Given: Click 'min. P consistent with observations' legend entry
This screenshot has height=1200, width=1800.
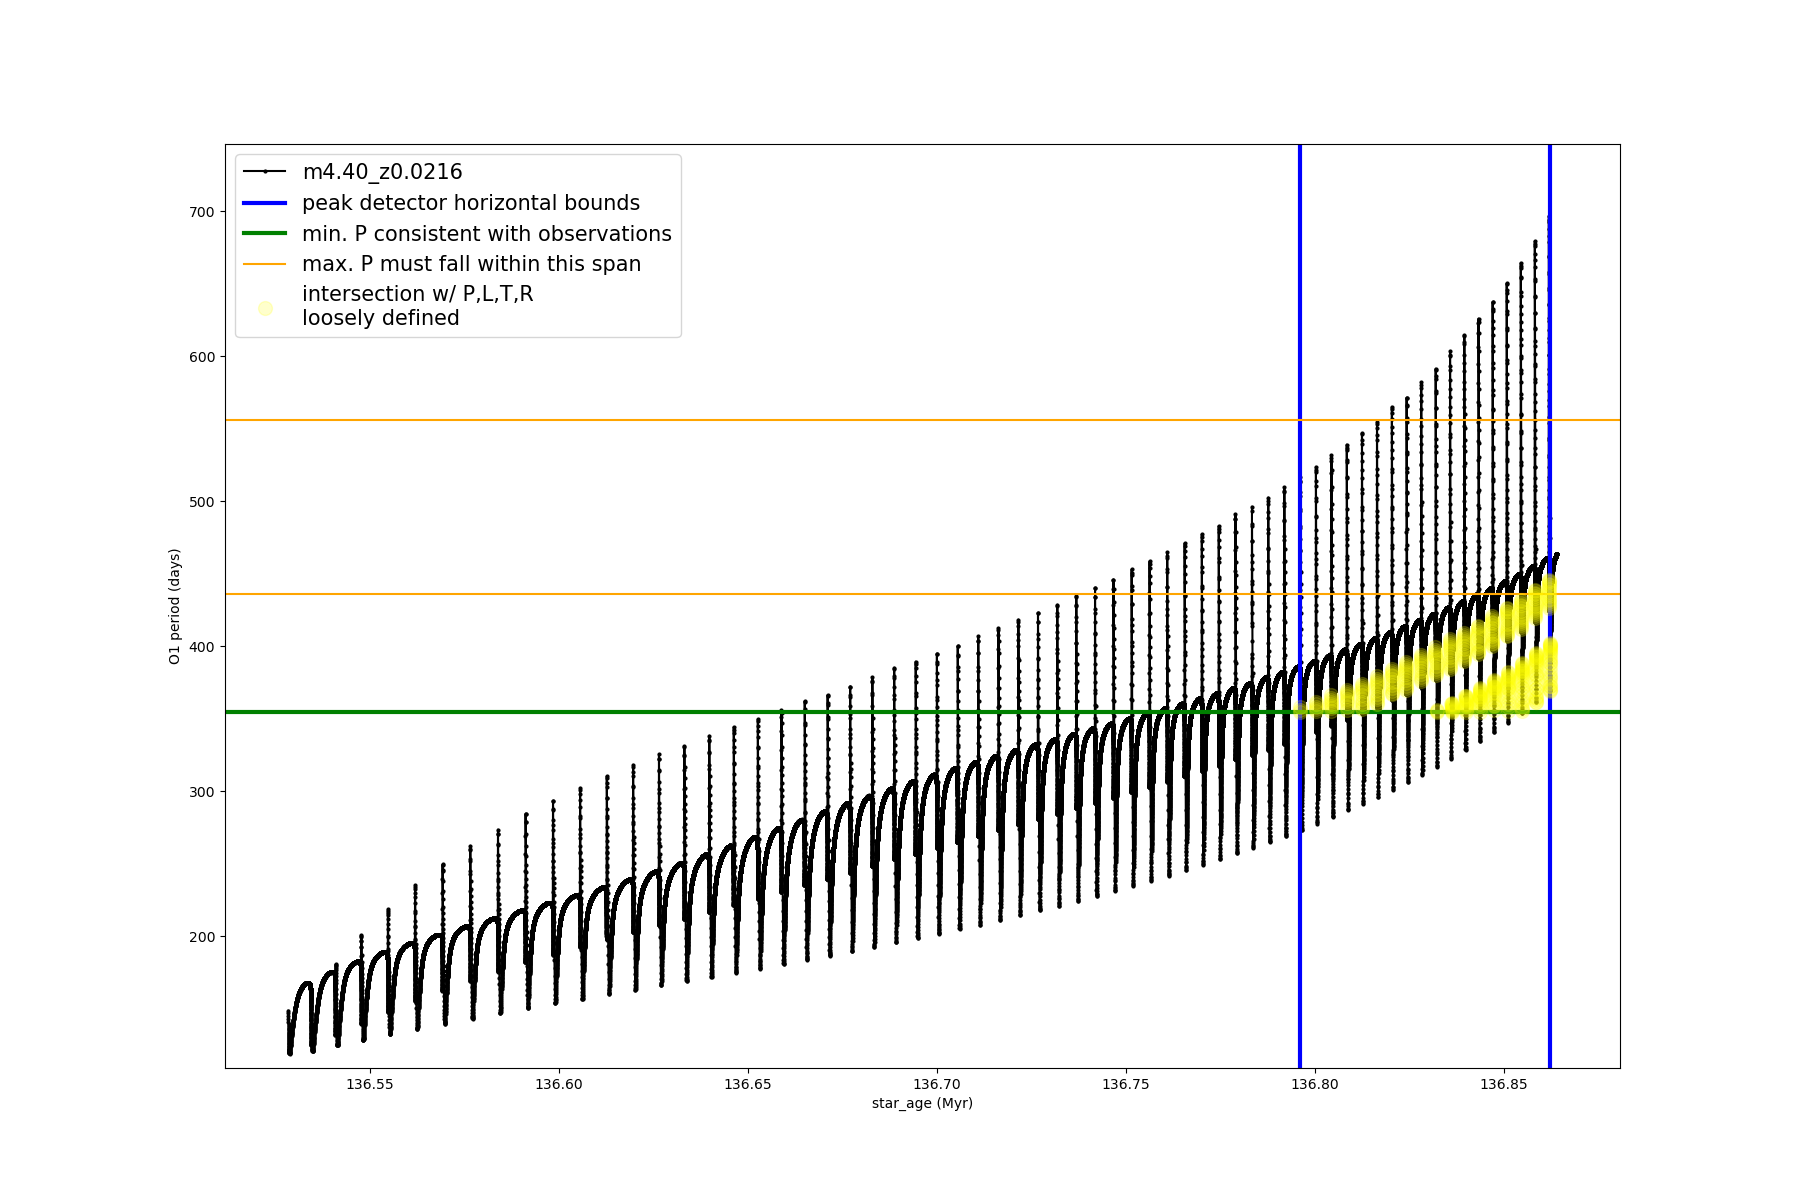Looking at the screenshot, I should click(x=486, y=234).
